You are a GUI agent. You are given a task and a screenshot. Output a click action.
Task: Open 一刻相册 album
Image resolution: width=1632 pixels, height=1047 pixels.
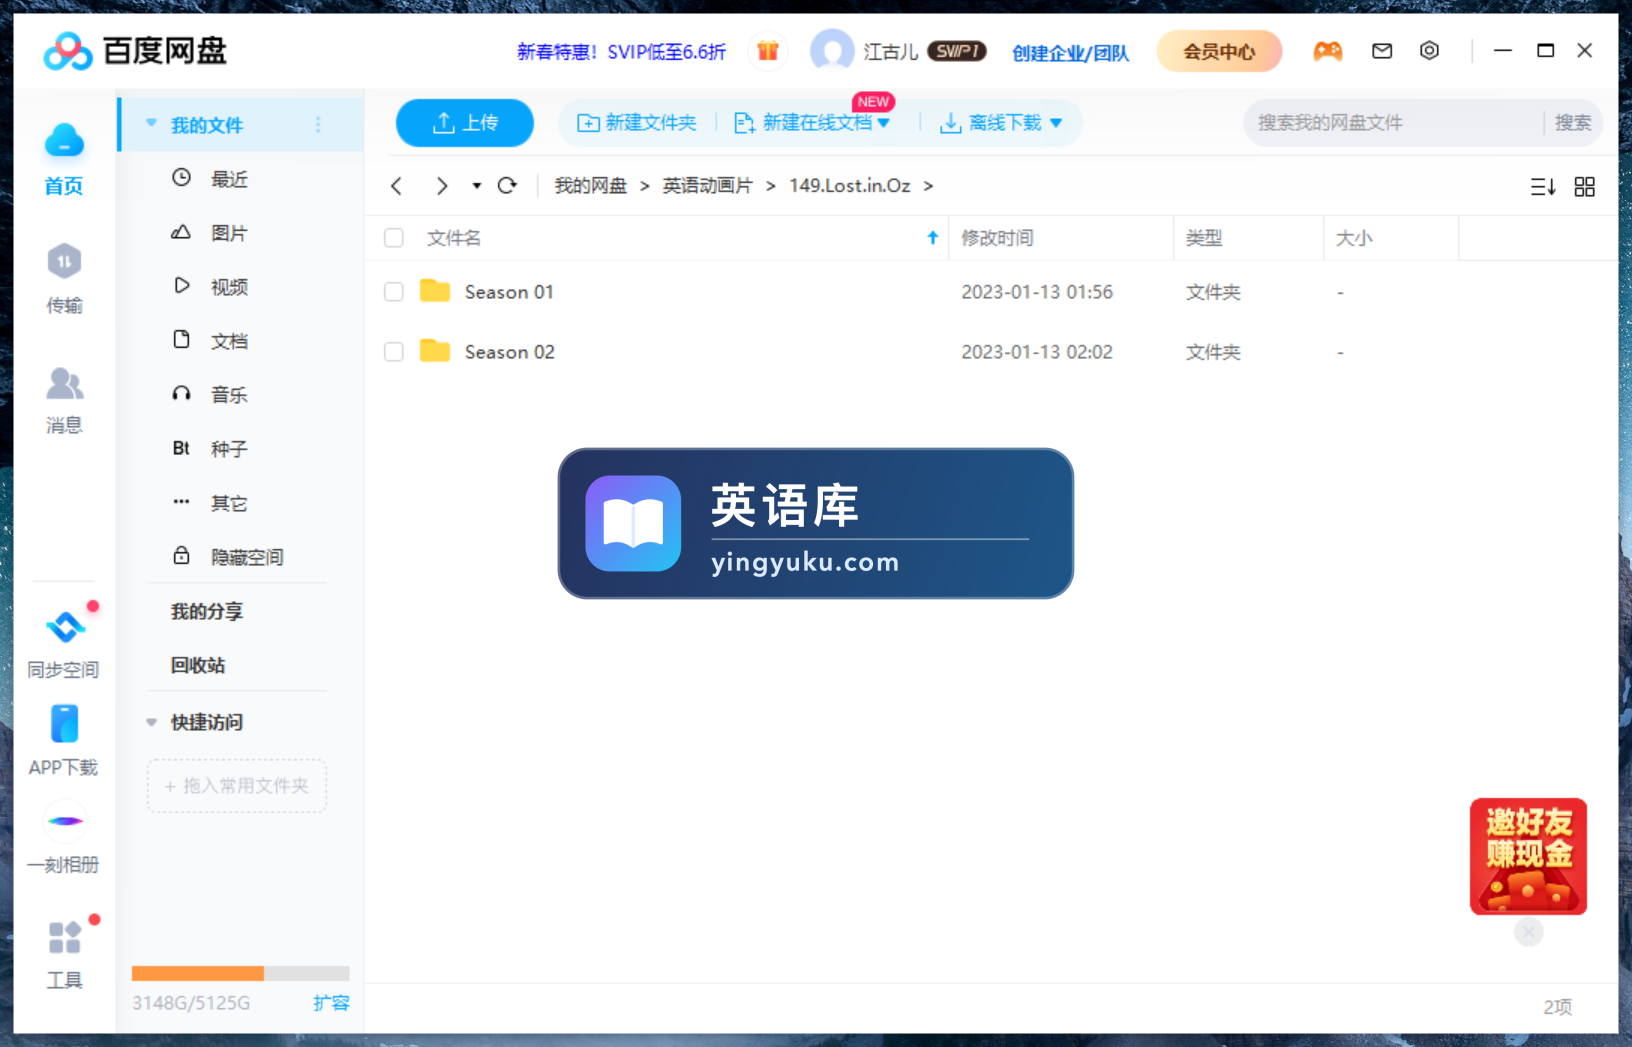pos(64,838)
